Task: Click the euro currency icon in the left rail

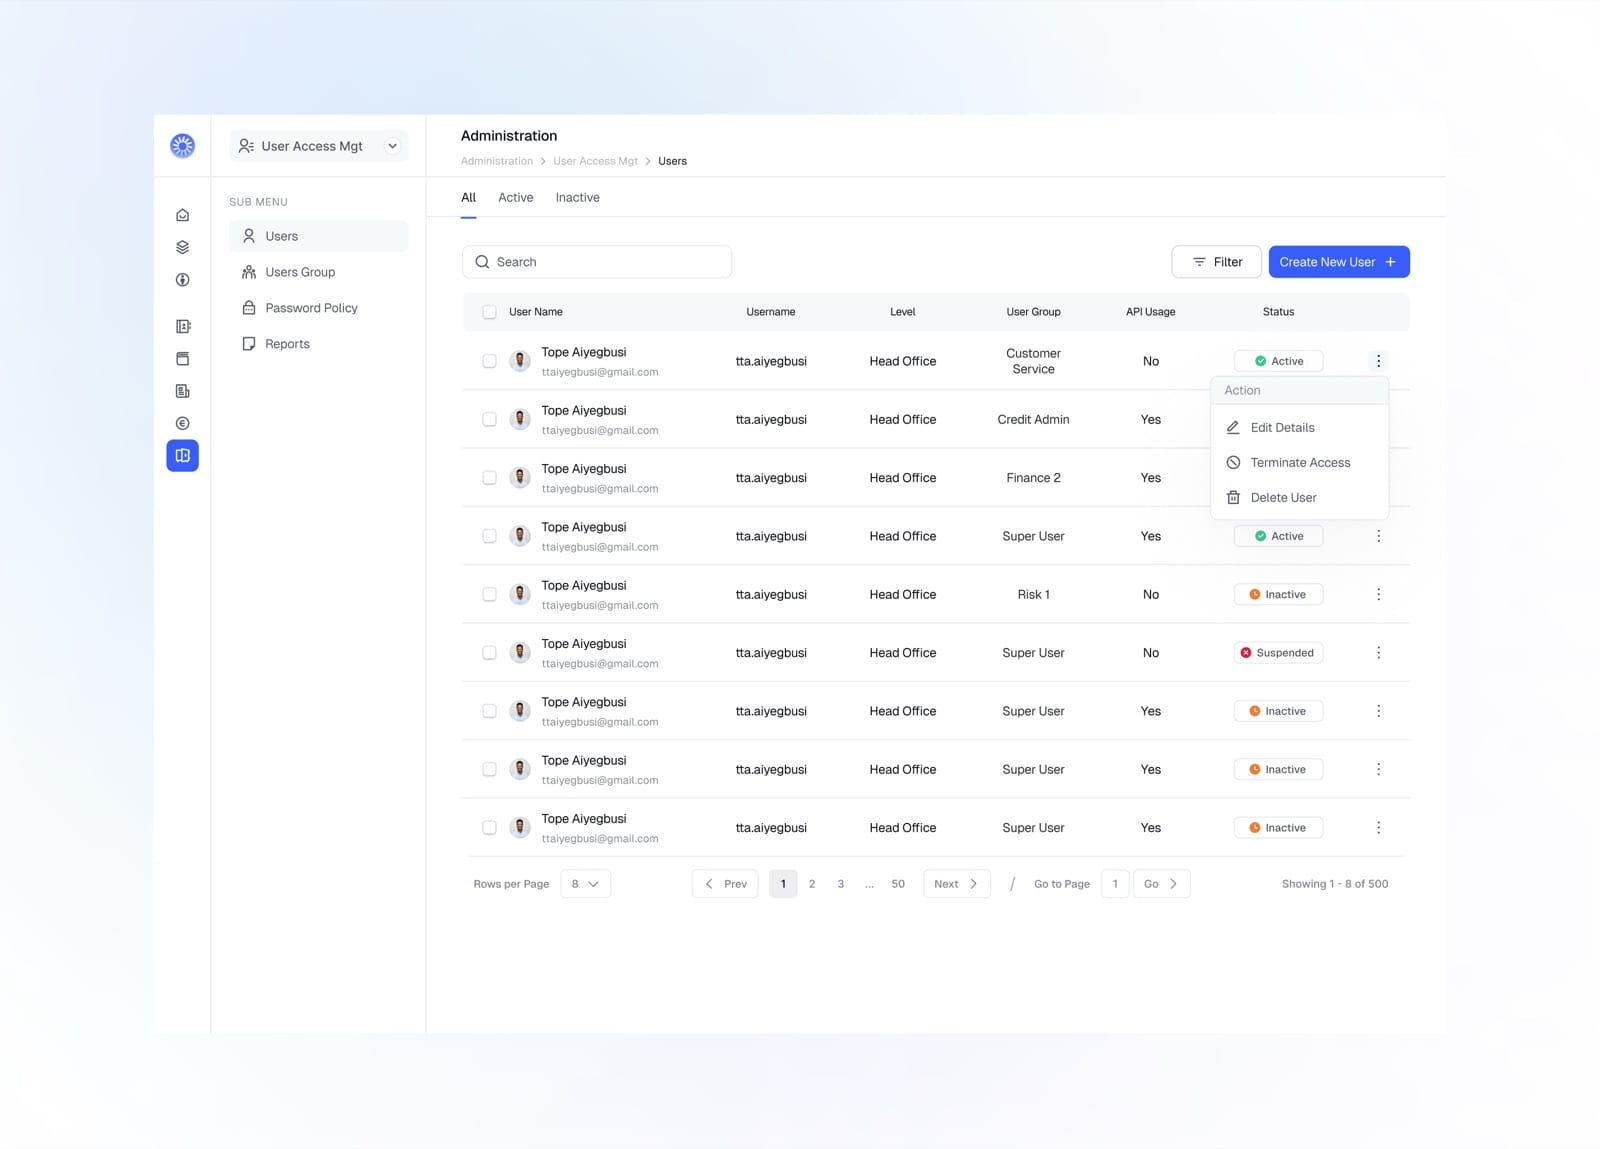Action: tap(182, 423)
